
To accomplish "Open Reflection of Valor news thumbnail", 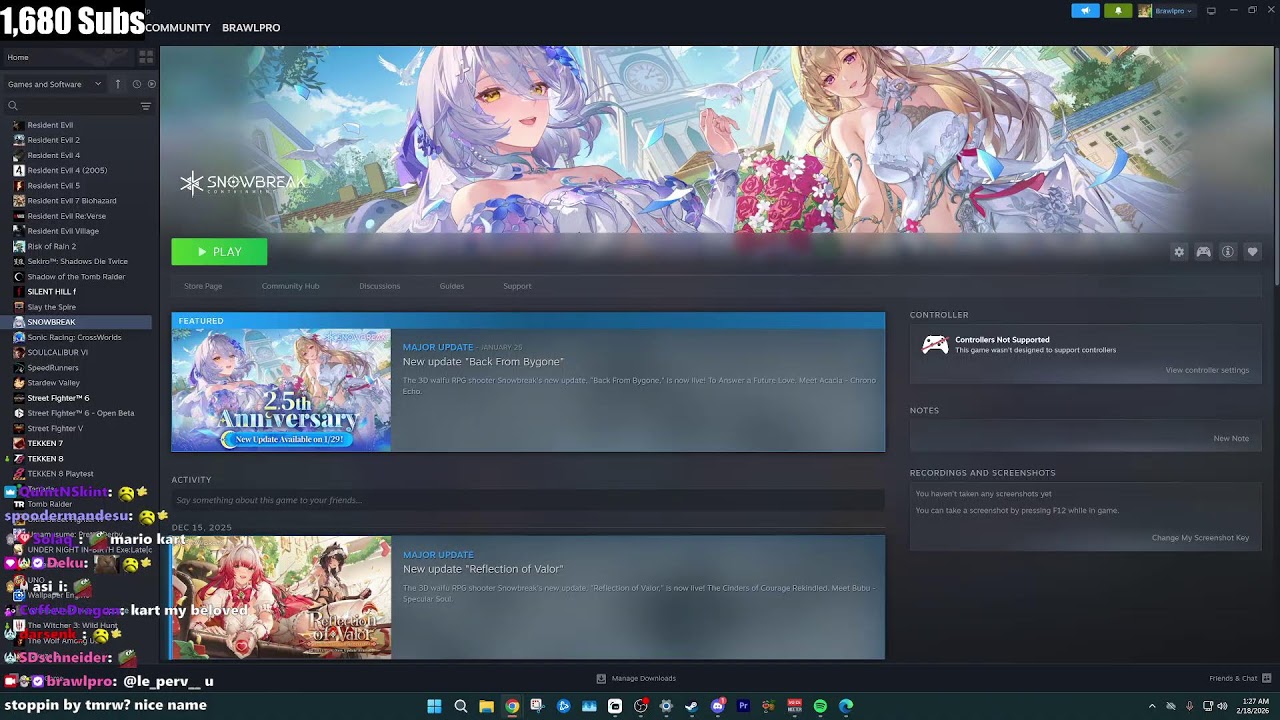I will click(x=281, y=597).
